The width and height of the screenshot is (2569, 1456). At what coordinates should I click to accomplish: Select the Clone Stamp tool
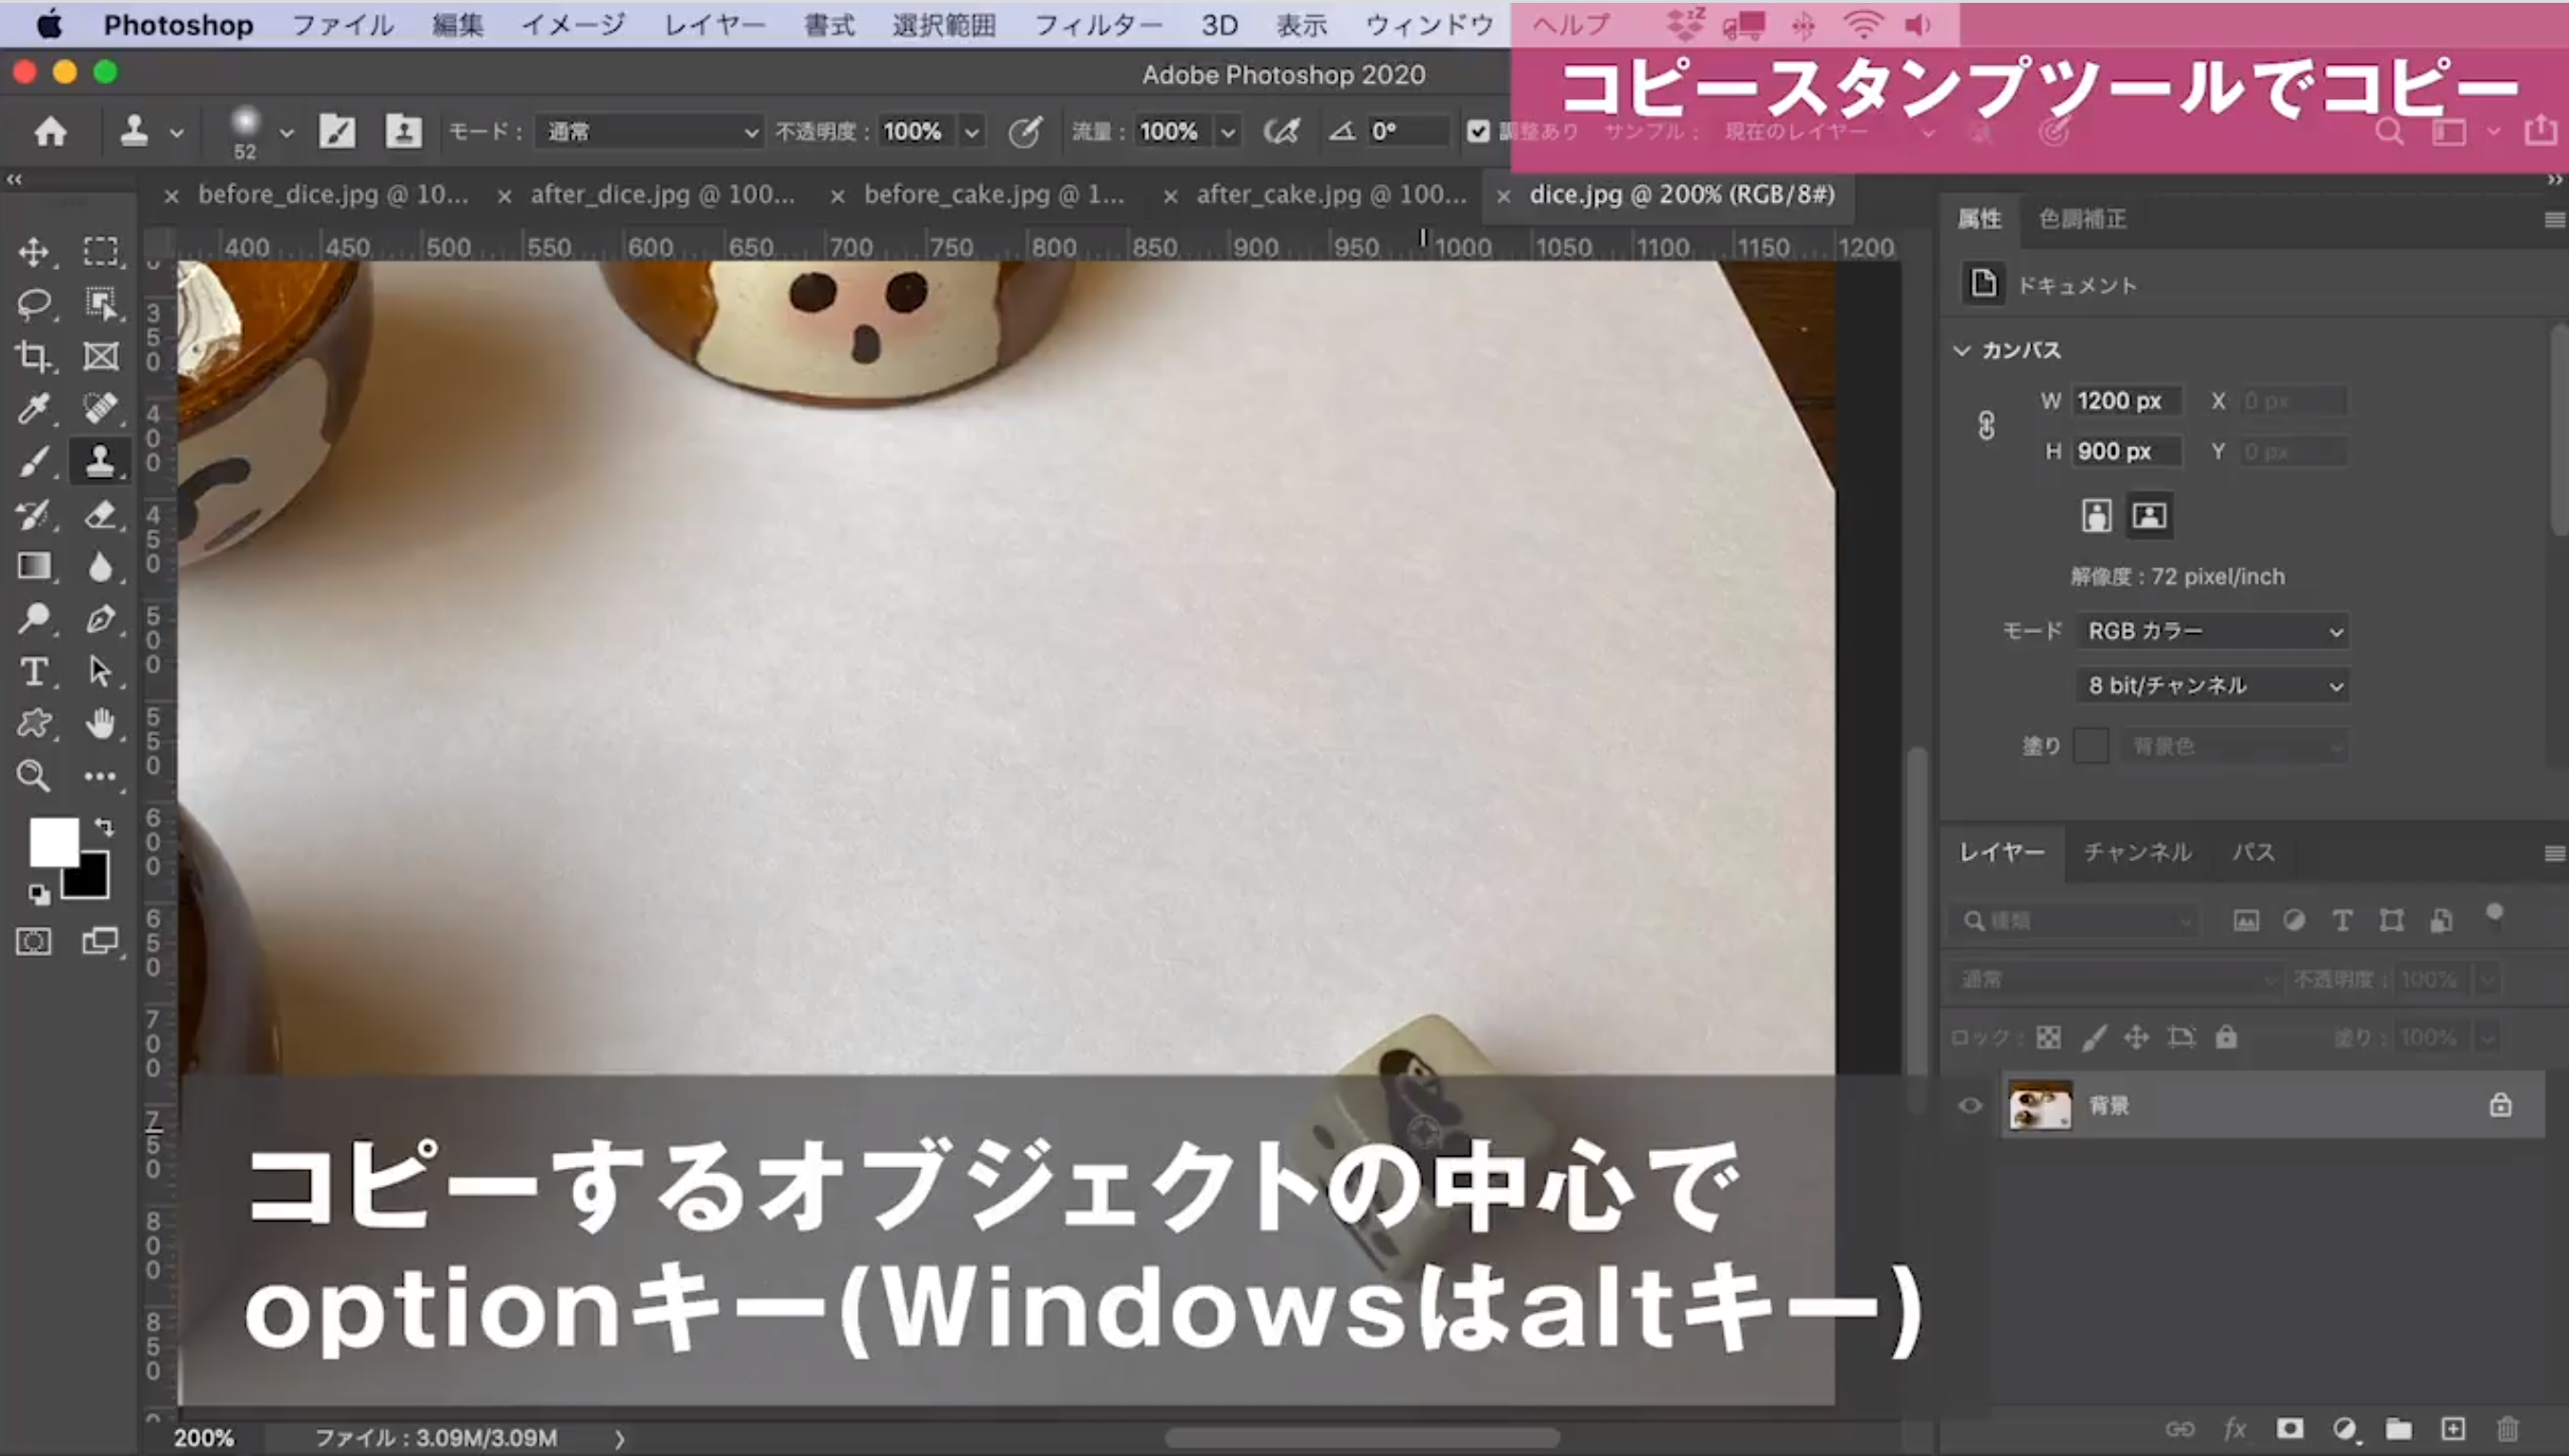(99, 461)
